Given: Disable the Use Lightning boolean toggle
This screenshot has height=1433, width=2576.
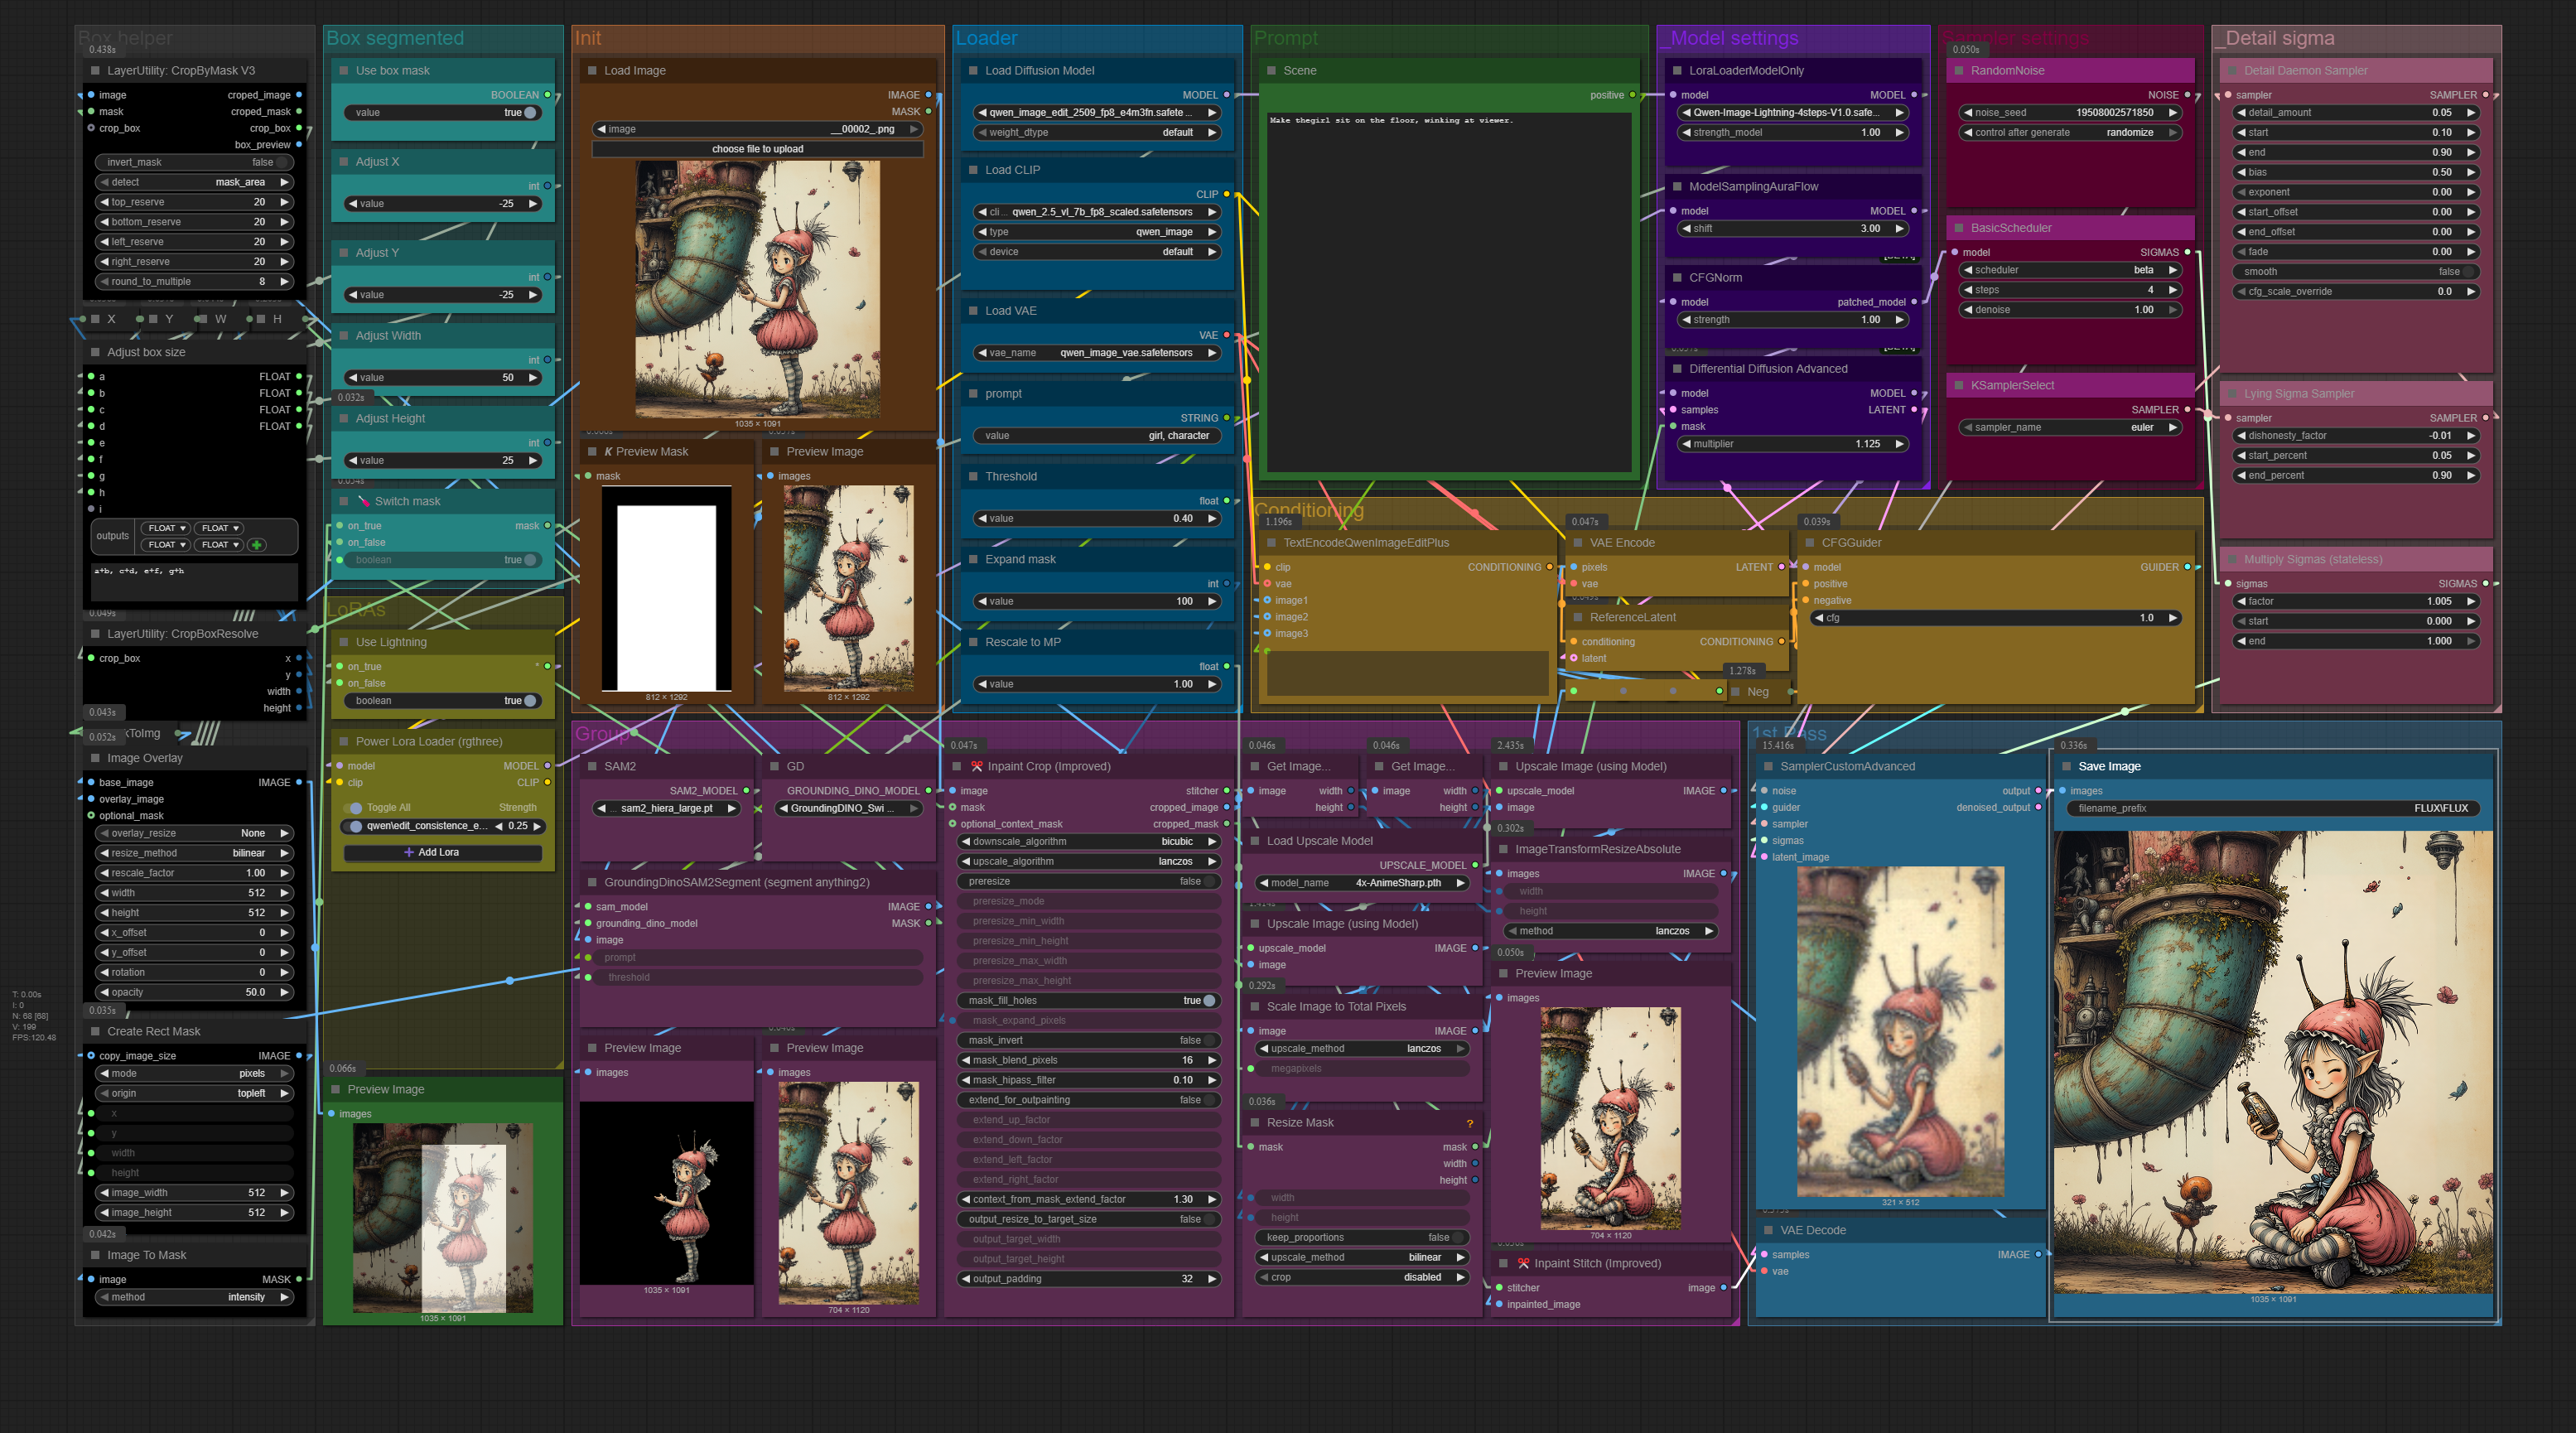Looking at the screenshot, I should [530, 701].
